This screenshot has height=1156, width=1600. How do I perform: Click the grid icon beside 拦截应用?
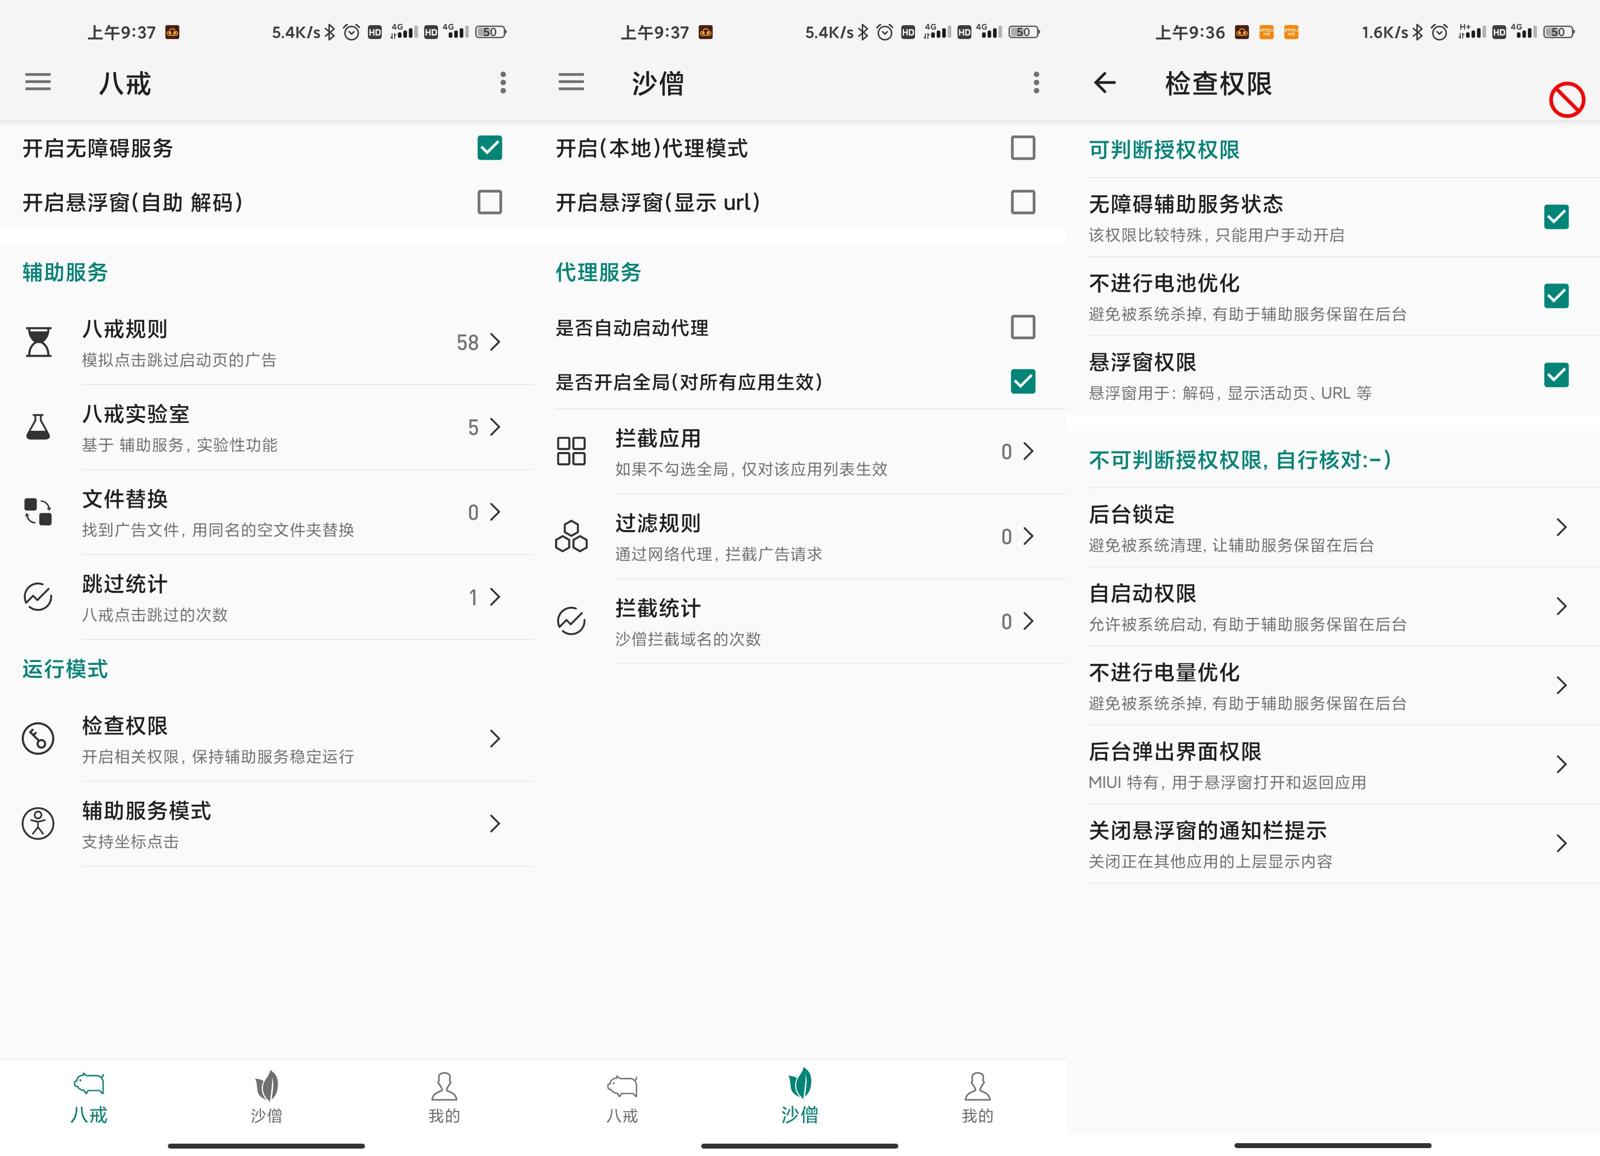click(571, 451)
